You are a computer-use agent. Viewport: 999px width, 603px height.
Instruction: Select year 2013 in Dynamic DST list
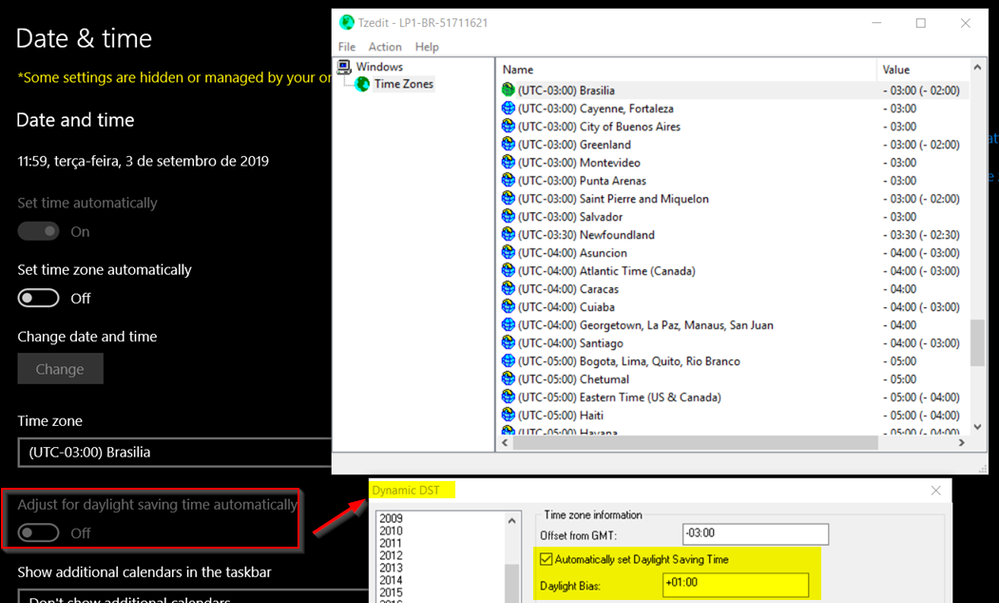(391, 568)
